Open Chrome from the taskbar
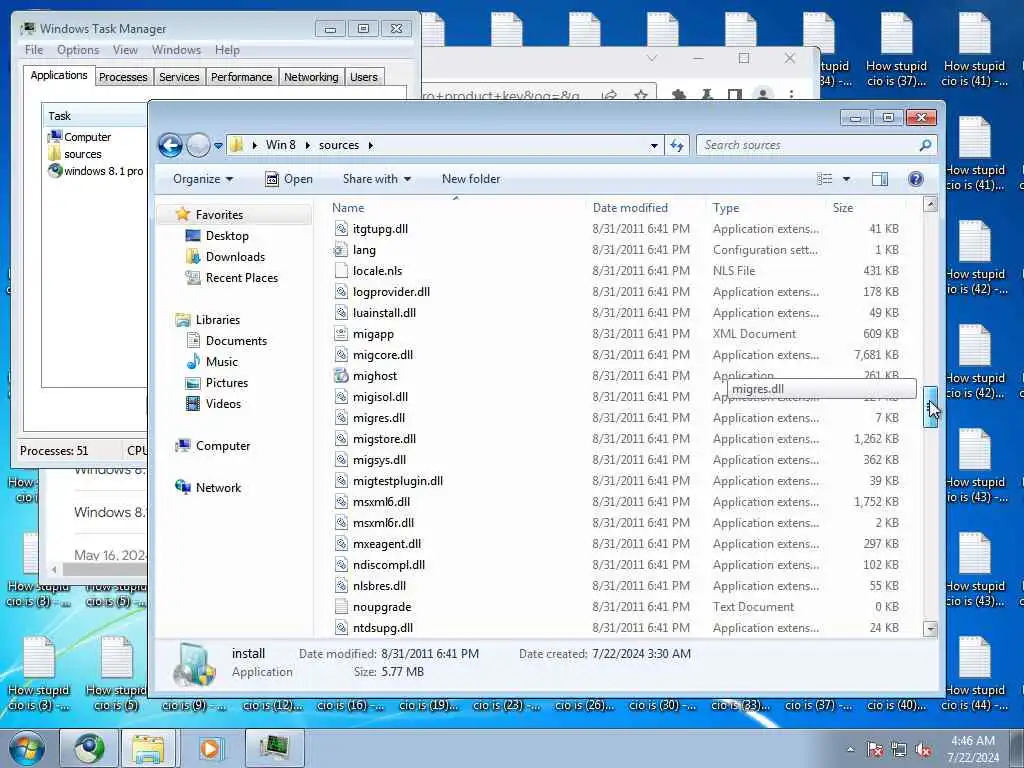Viewport: 1024px width, 768px height. [x=89, y=748]
